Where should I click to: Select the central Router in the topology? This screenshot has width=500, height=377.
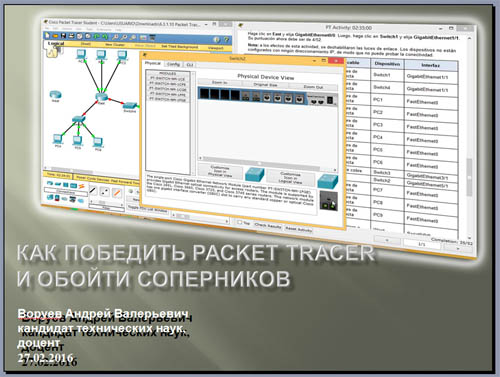pos(101,97)
